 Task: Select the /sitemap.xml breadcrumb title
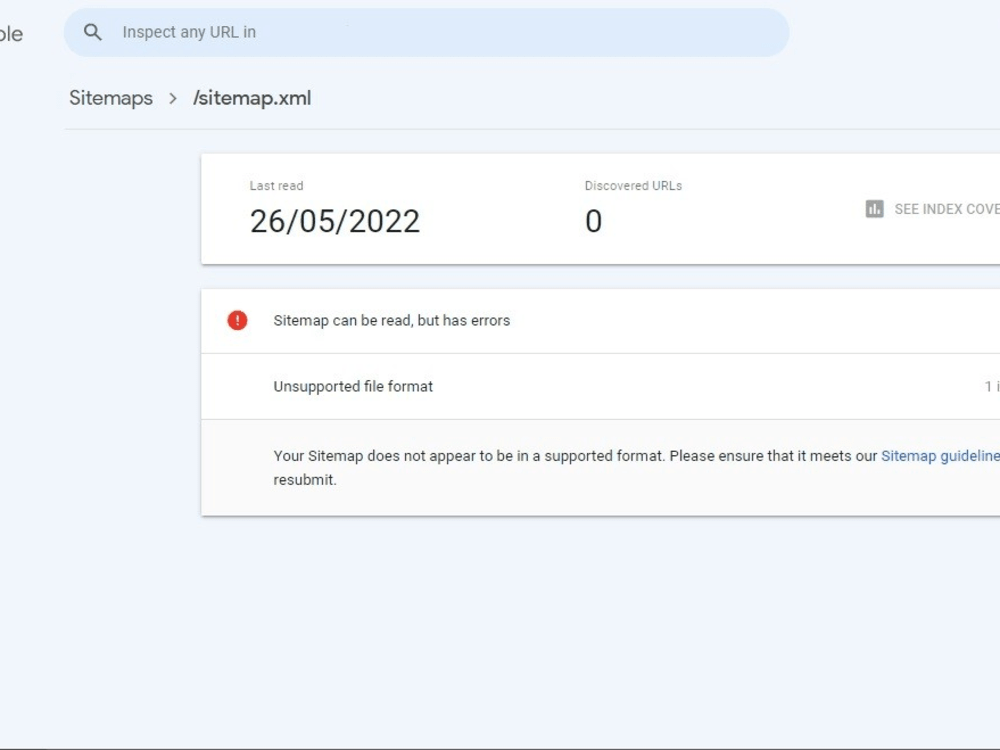253,98
